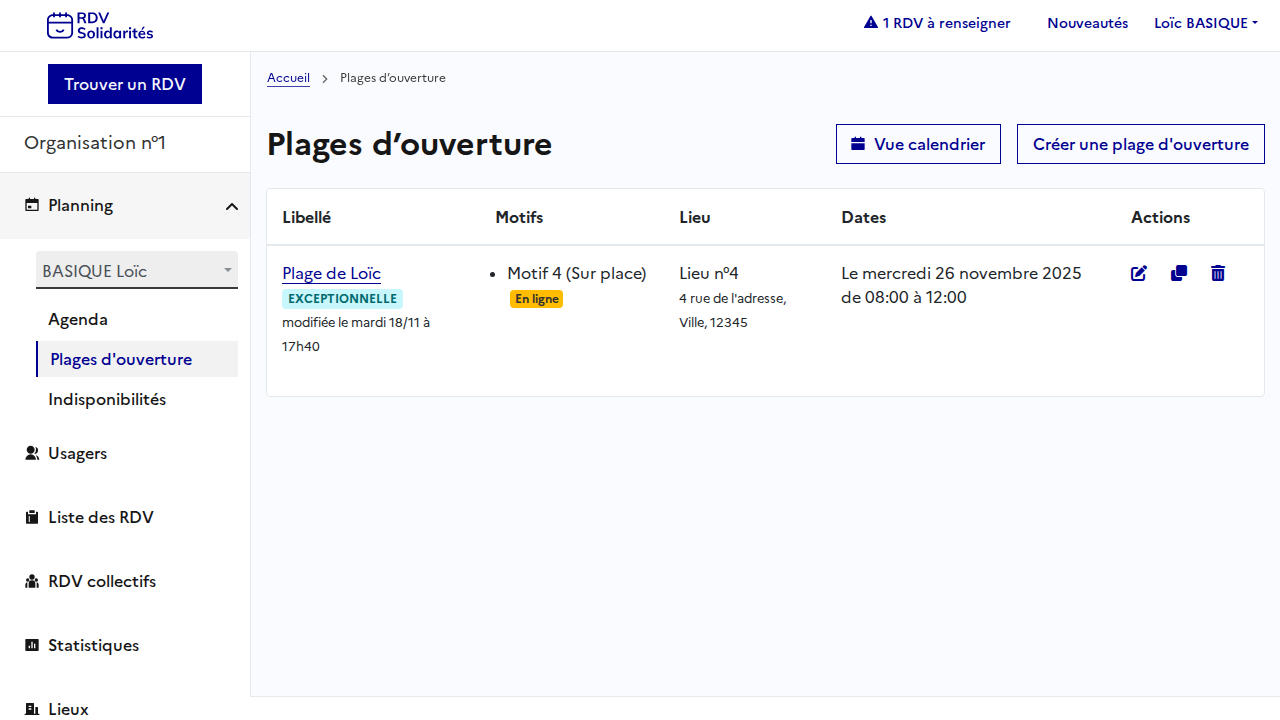Delete the opening slot with trash icon
Screen dimensions: 1280x720
pyautogui.click(x=1218, y=273)
